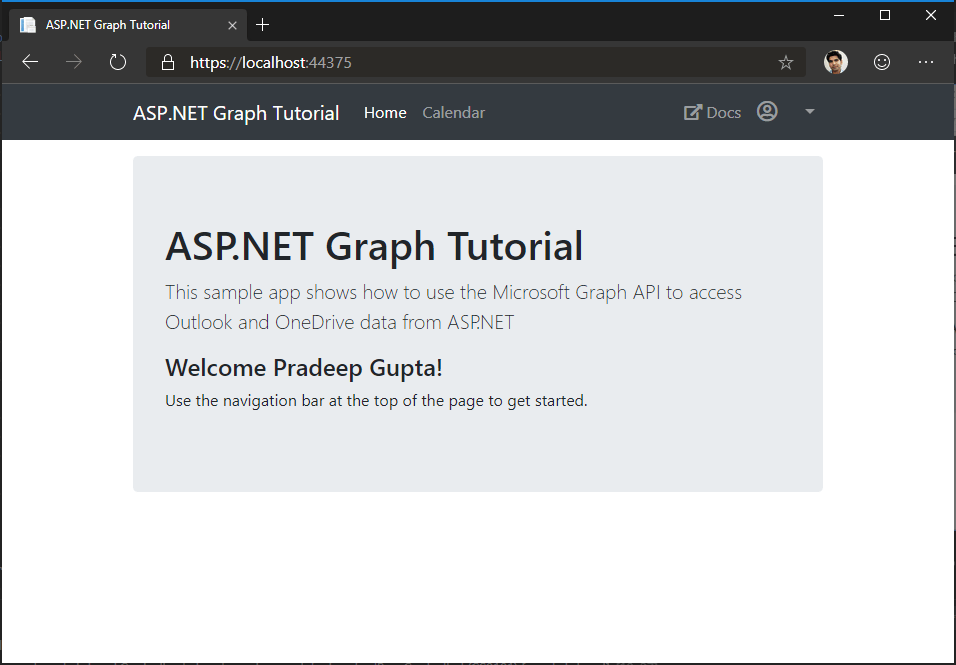Click the large ASP.NET Graph Tutorial heading
Screen dimensions: 956x665
374,246
